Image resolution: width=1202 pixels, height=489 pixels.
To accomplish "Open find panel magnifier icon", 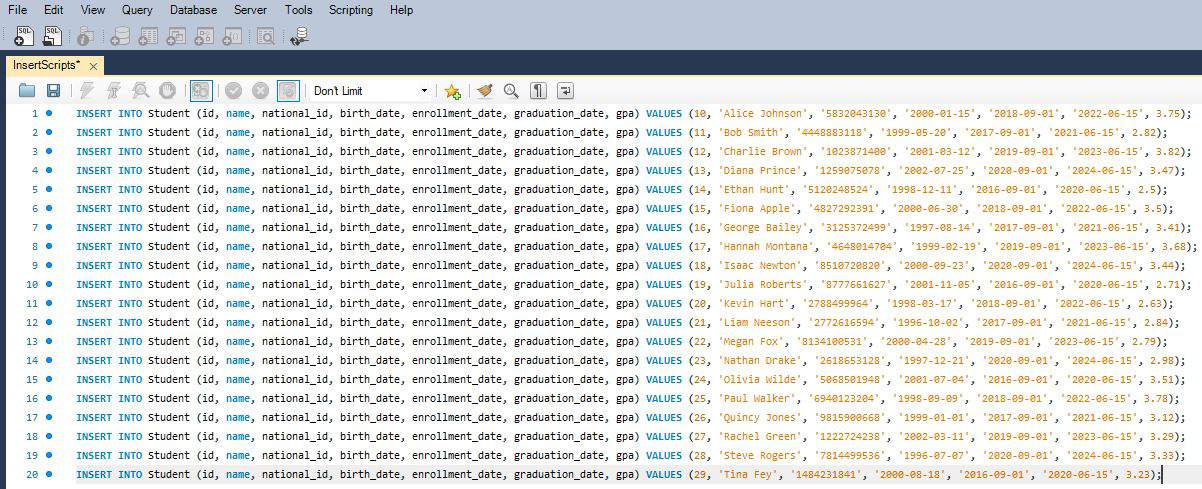I will 511,91.
